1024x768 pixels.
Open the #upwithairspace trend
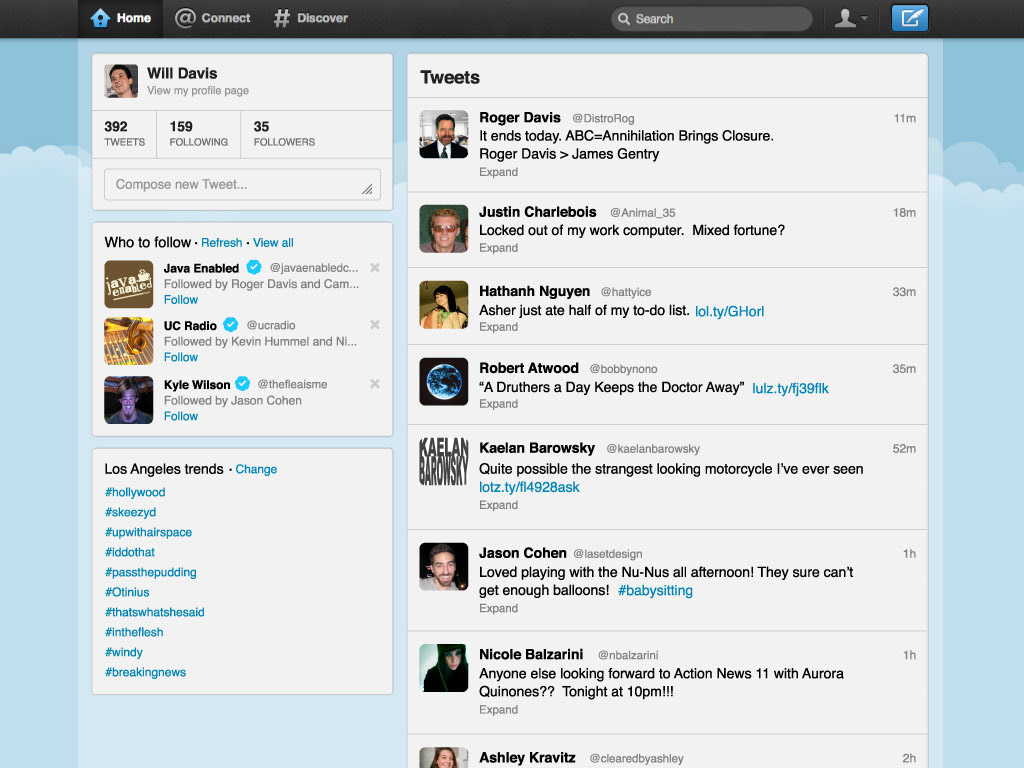148,532
